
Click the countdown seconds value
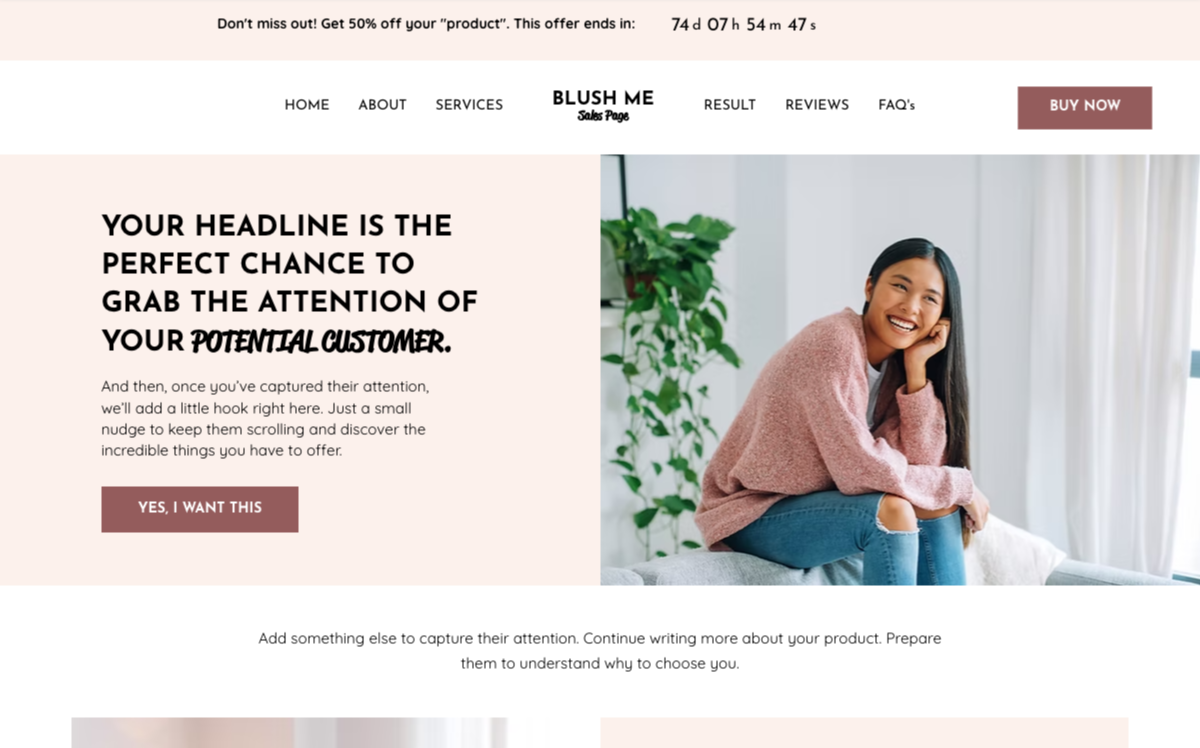(796, 24)
